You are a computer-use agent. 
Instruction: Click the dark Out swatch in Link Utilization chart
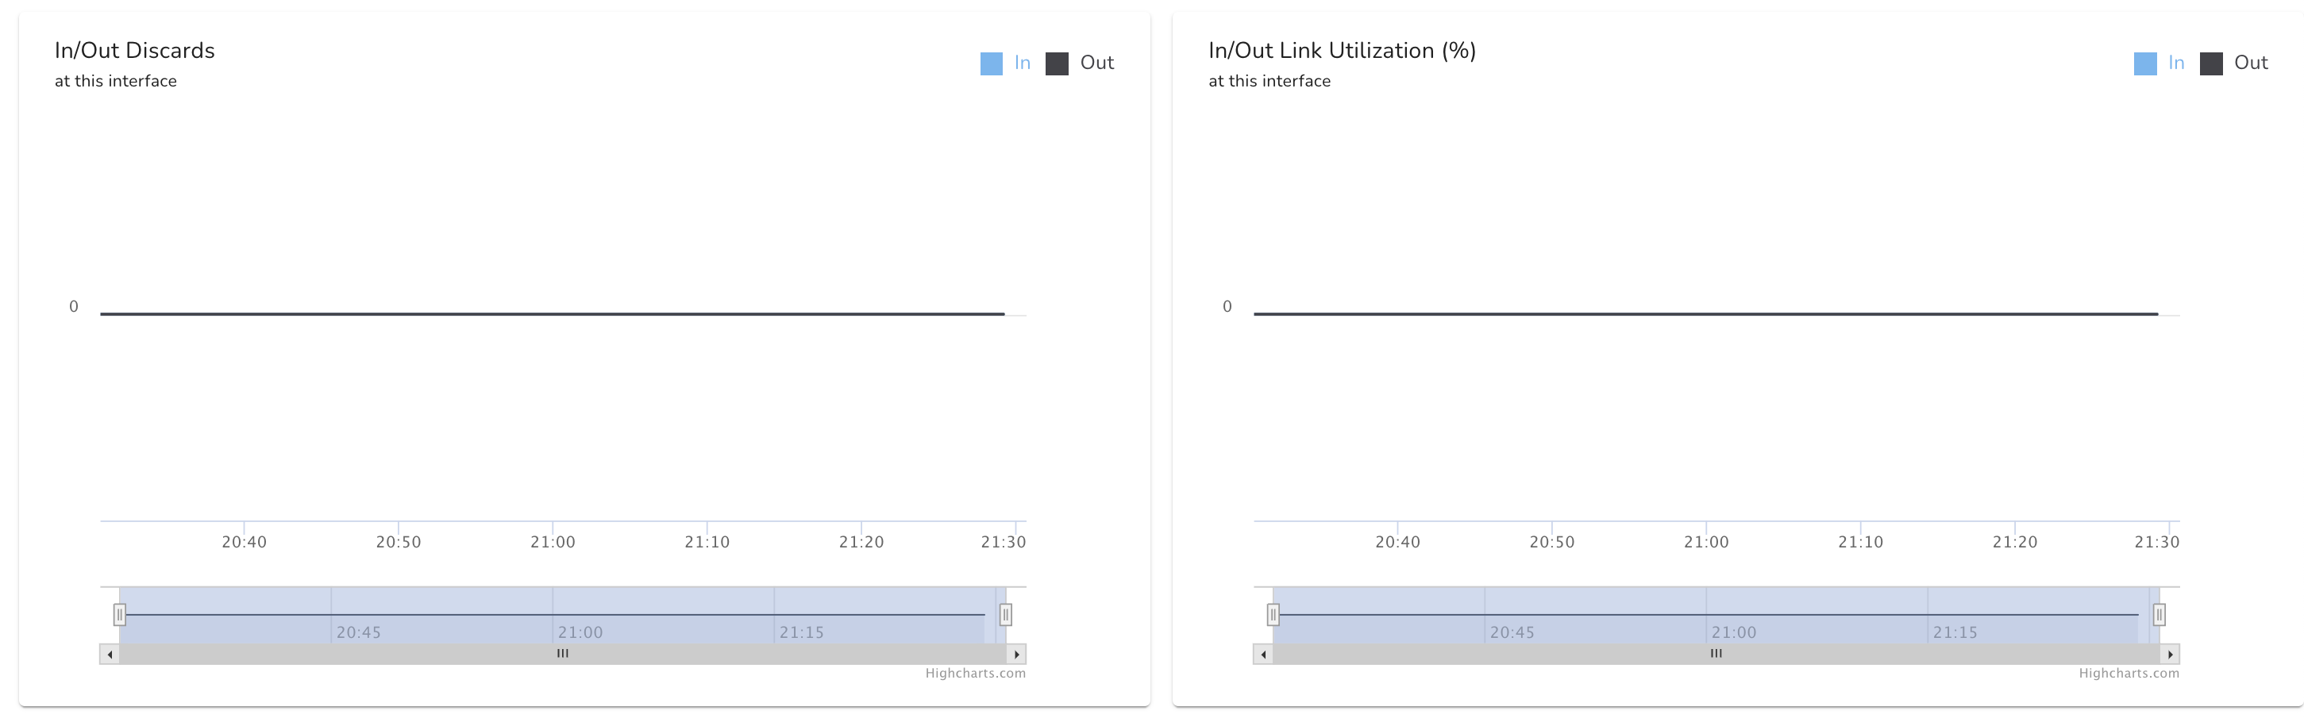2211,64
